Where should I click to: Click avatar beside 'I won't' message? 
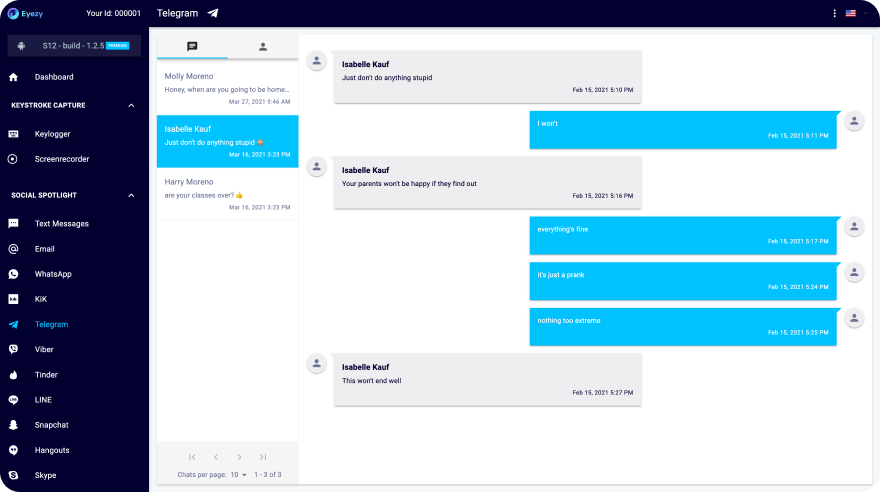pos(854,121)
